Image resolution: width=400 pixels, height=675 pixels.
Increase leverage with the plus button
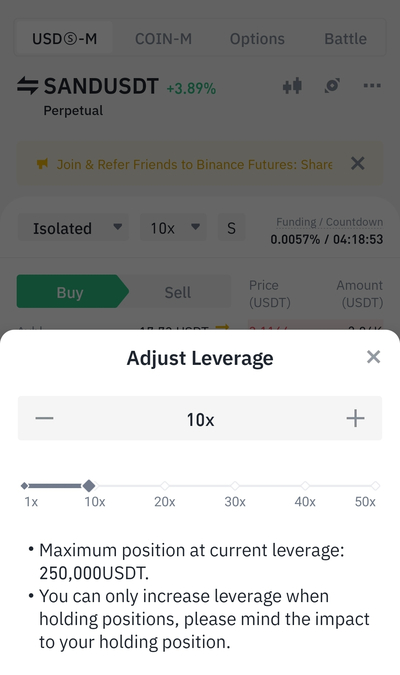click(x=355, y=418)
